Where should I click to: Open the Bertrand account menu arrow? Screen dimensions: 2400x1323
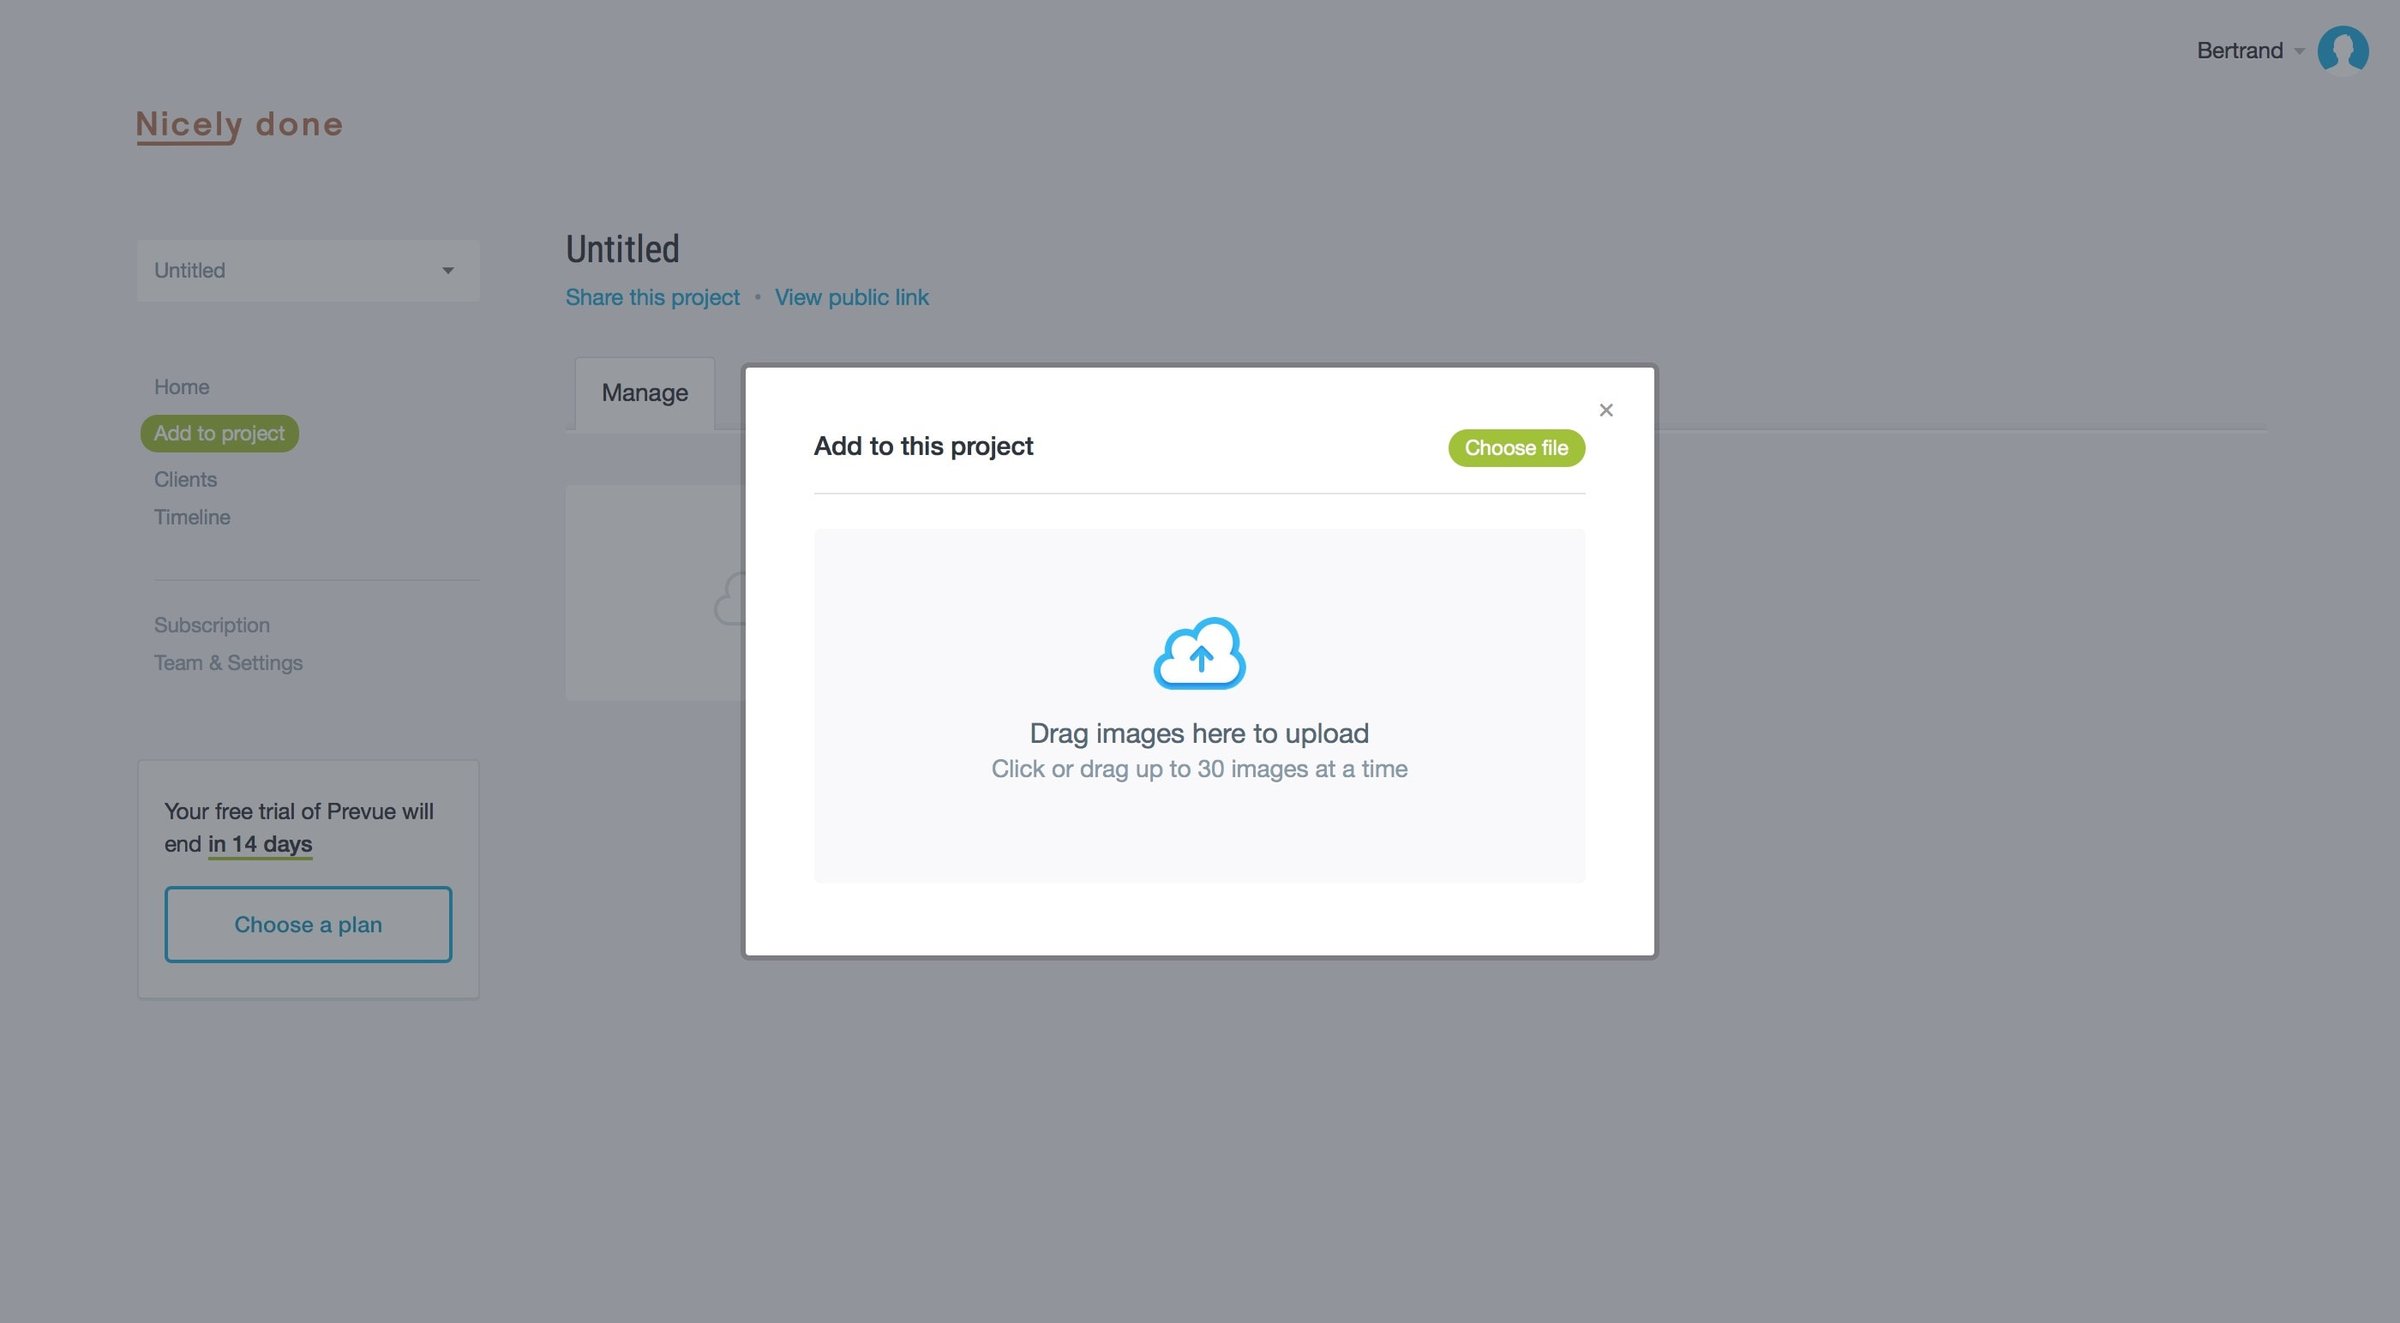2299,51
